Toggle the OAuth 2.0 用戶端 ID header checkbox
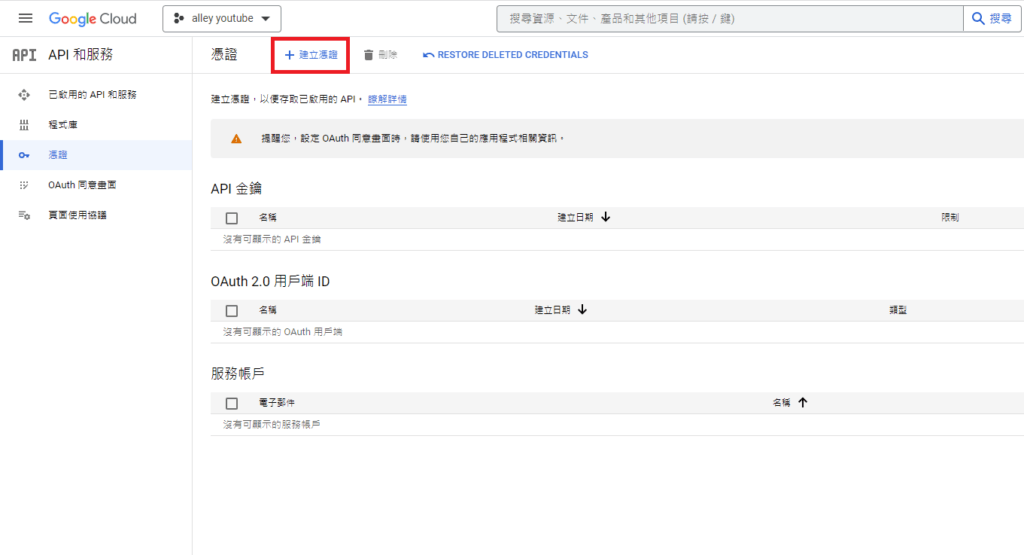Image resolution: width=1024 pixels, height=555 pixels. (232, 310)
